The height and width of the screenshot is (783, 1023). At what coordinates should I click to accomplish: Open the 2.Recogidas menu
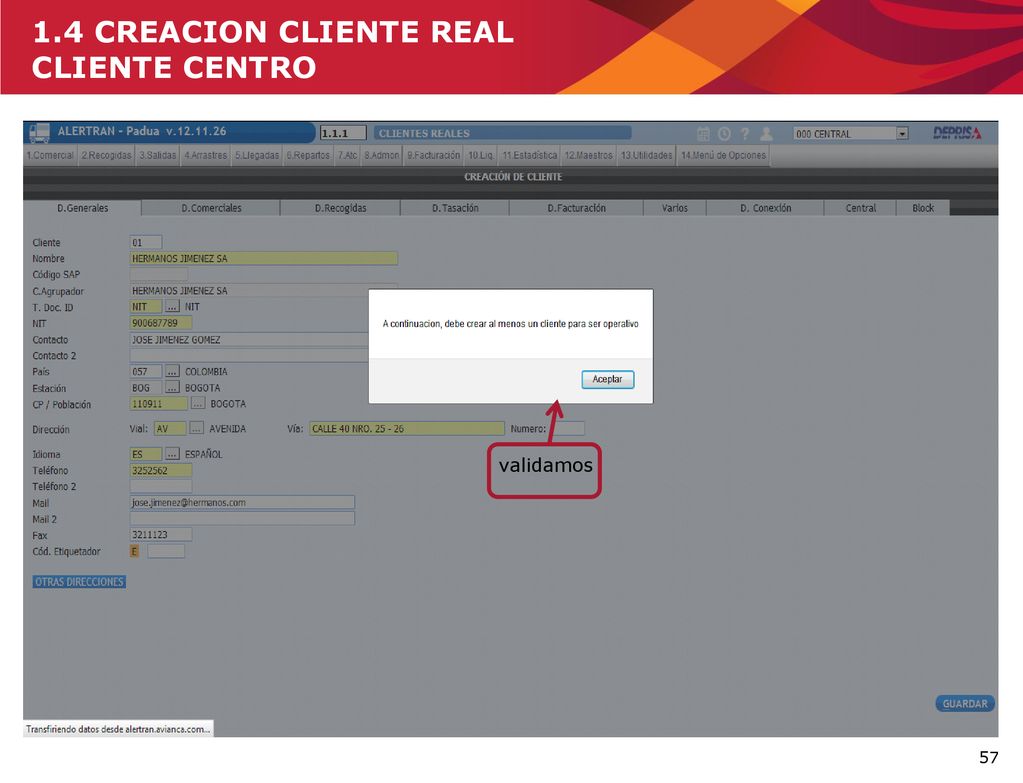(106, 155)
